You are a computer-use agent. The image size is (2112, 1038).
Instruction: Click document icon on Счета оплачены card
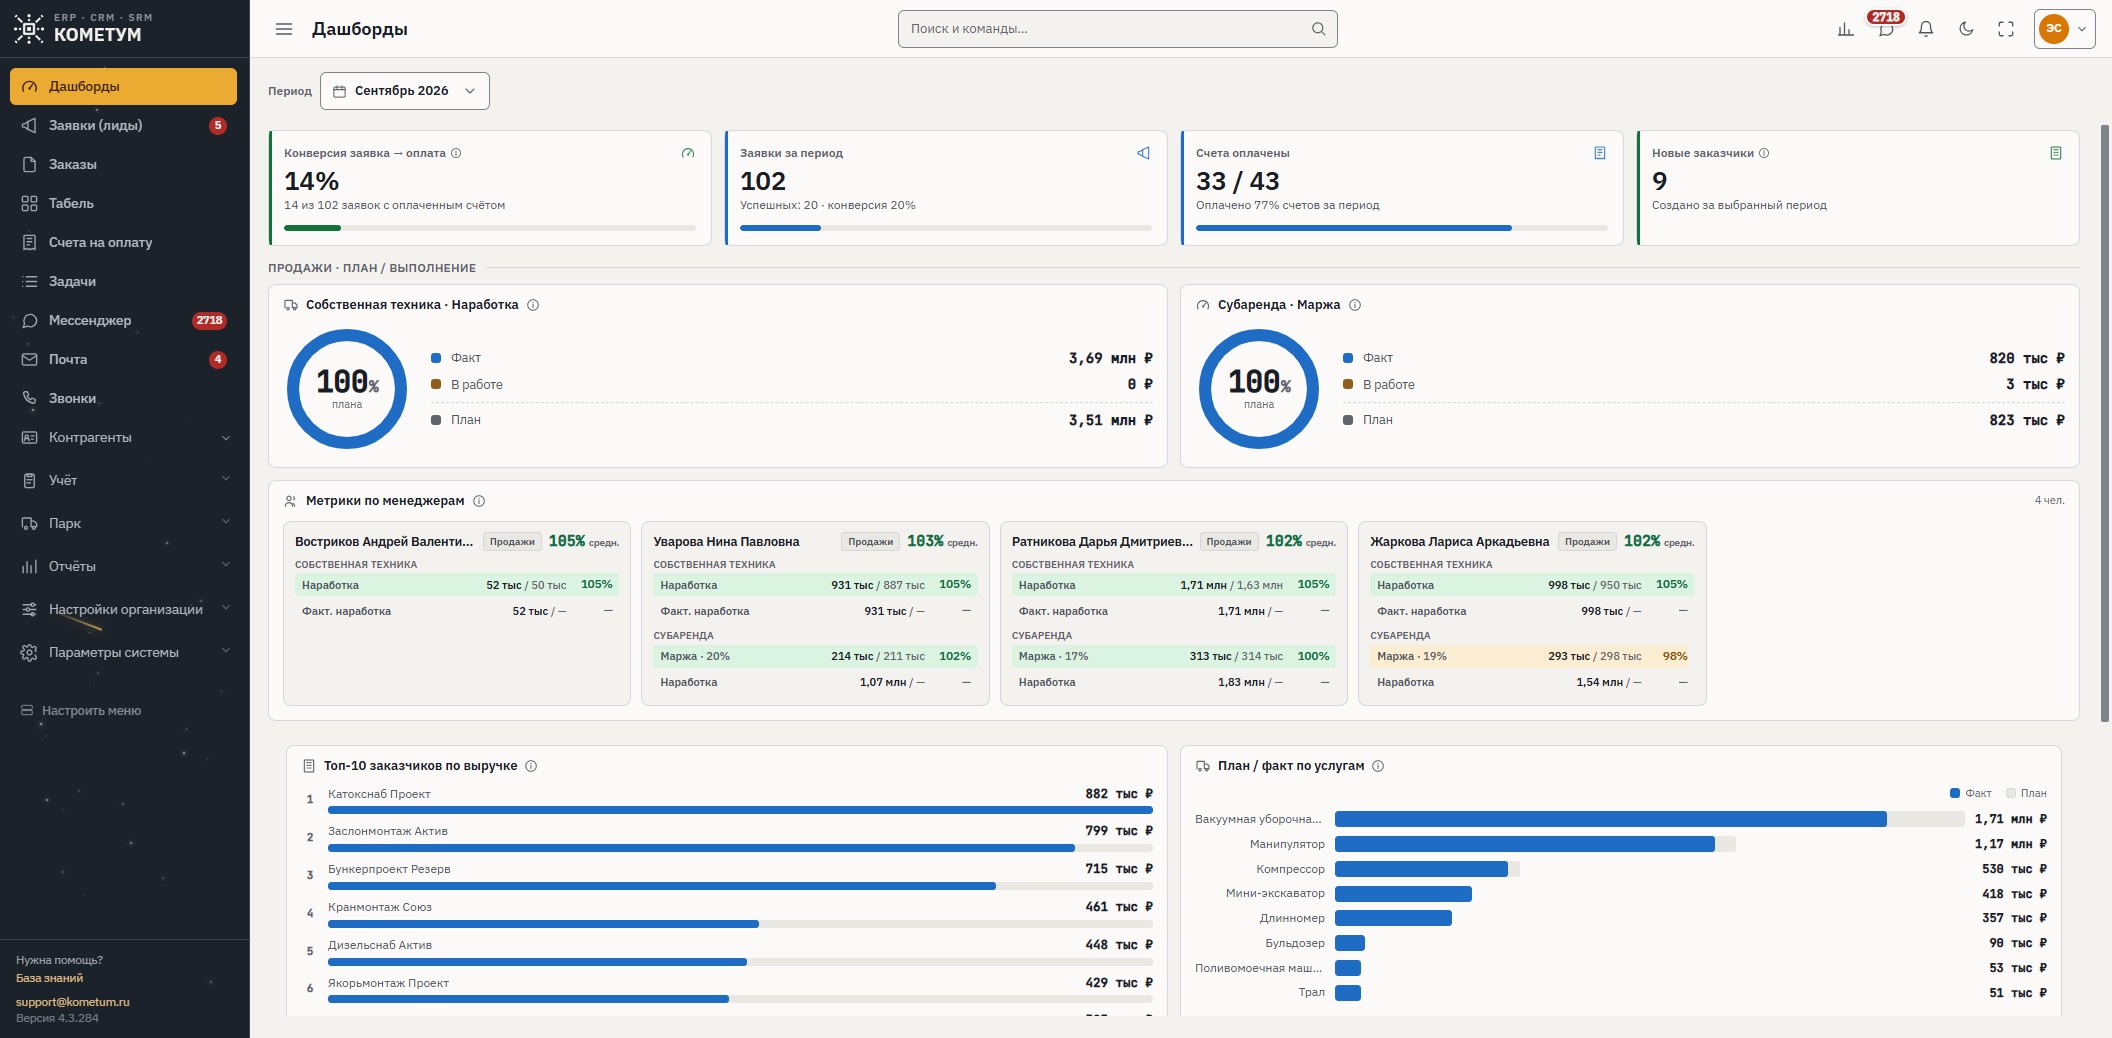[x=1599, y=153]
